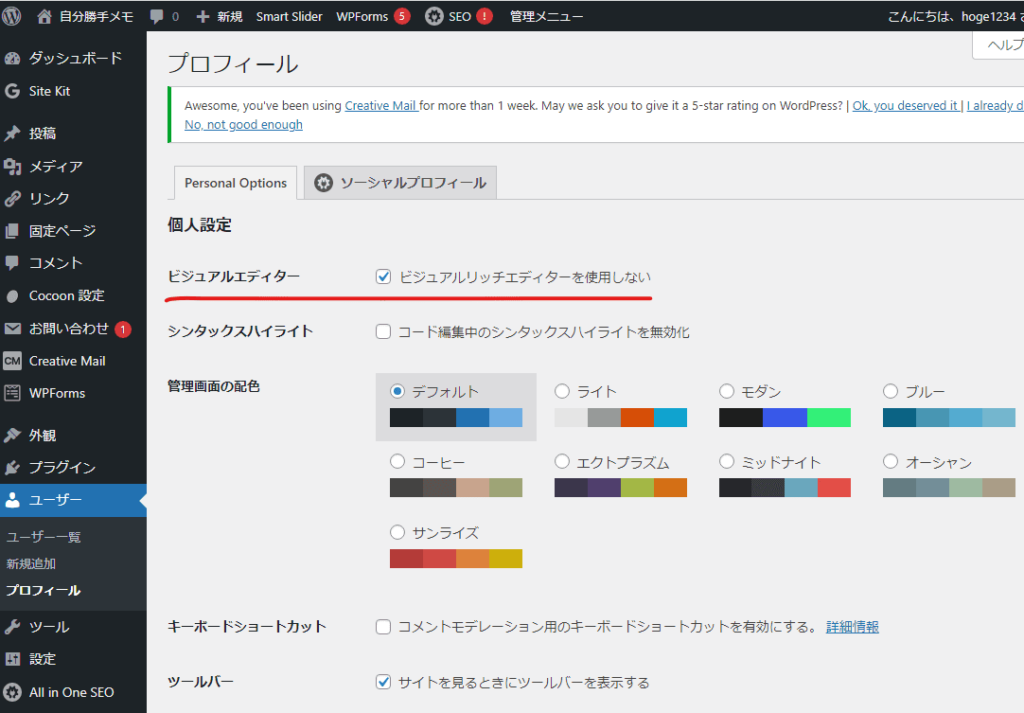1024x713 pixels.
Task: Choose the Ectoplasm color scheme radio button
Action: 562,462
